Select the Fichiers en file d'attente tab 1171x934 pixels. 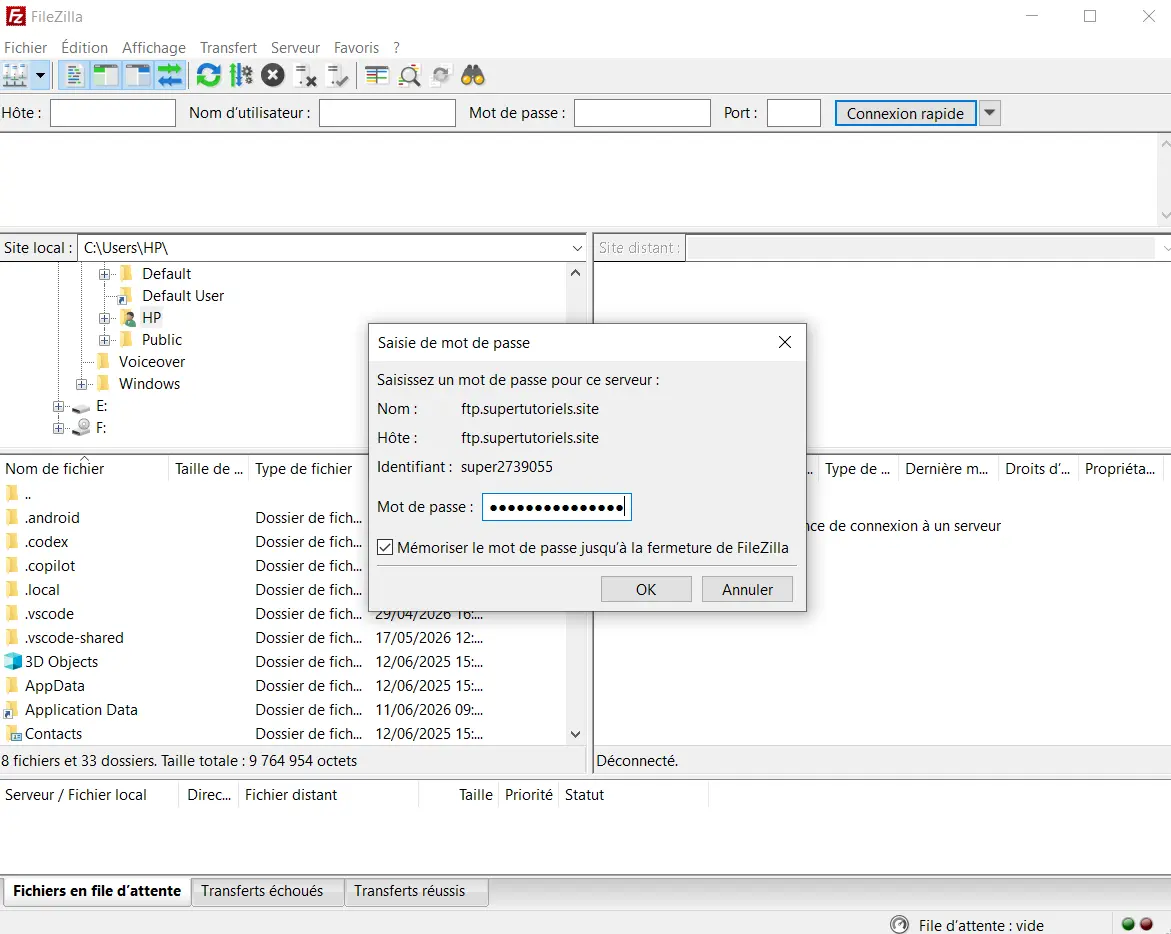point(97,891)
